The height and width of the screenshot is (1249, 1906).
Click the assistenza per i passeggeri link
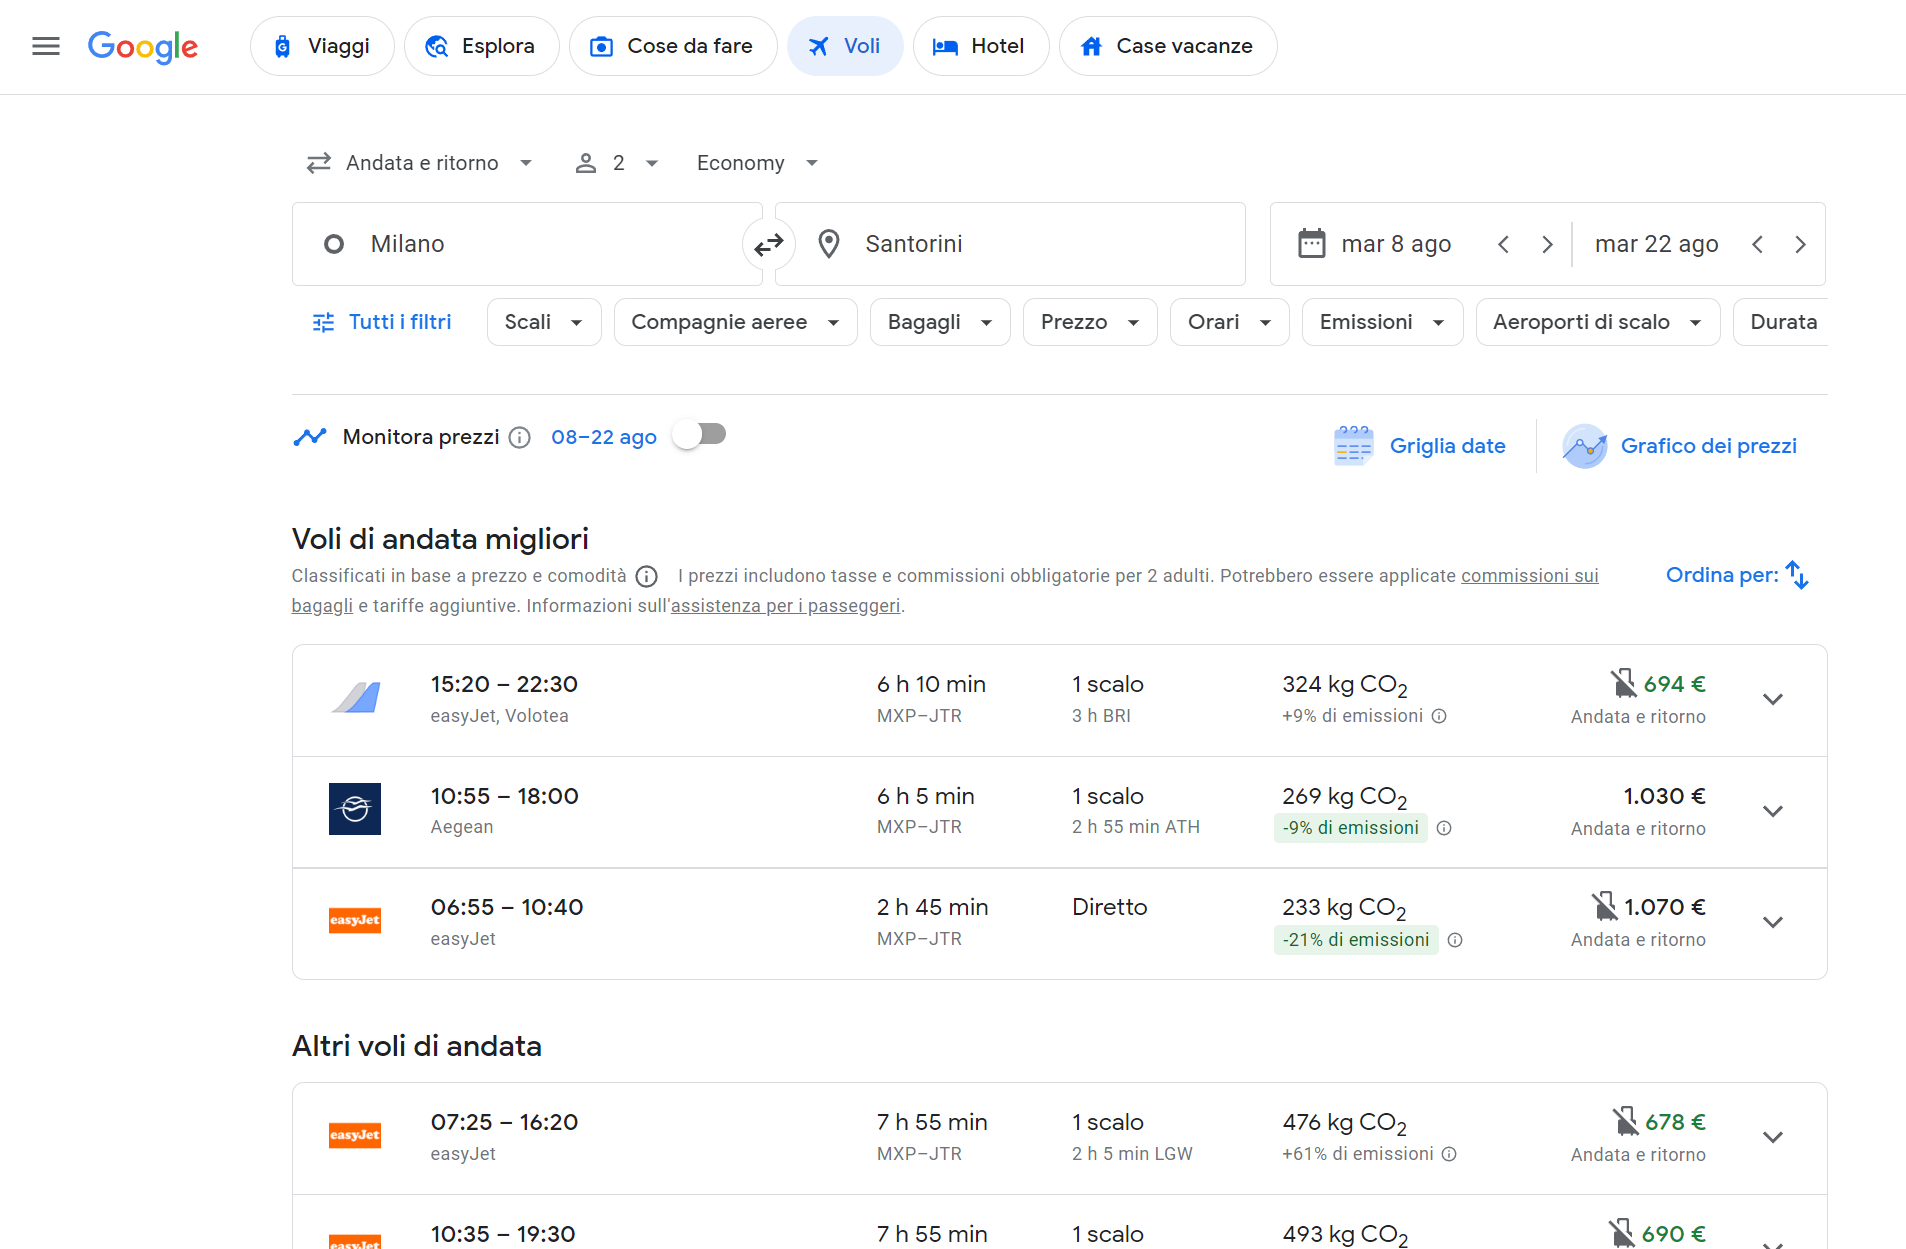pos(784,605)
